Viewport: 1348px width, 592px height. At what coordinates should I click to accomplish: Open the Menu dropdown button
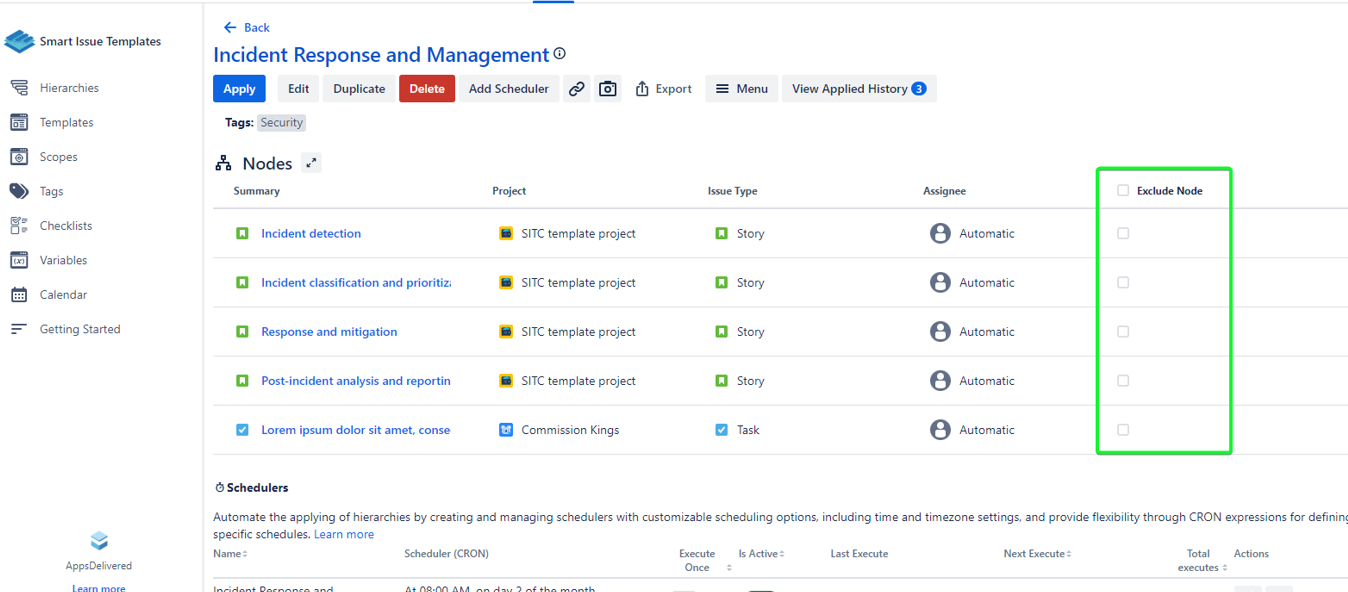click(x=741, y=89)
